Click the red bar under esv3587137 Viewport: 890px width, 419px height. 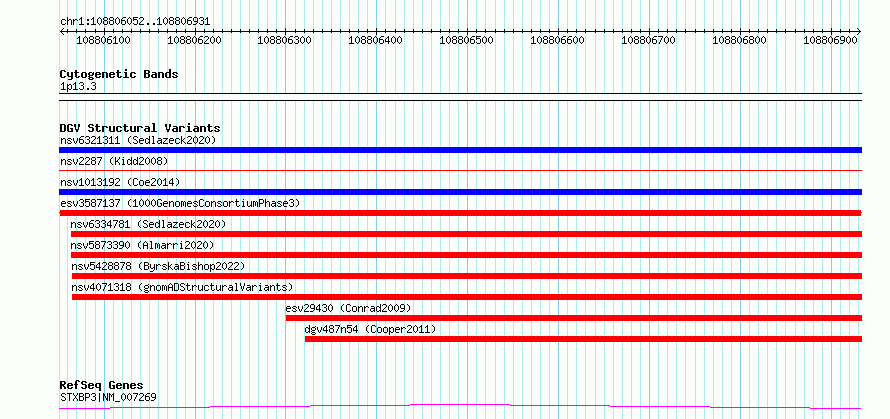(461, 213)
